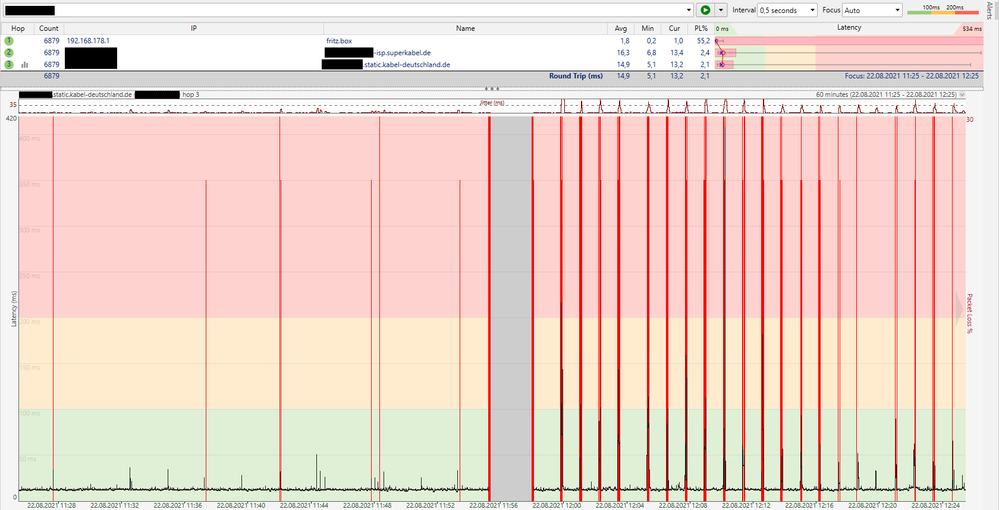
Task: Select the 192.168.178.1 IP cell
Action: (88, 40)
